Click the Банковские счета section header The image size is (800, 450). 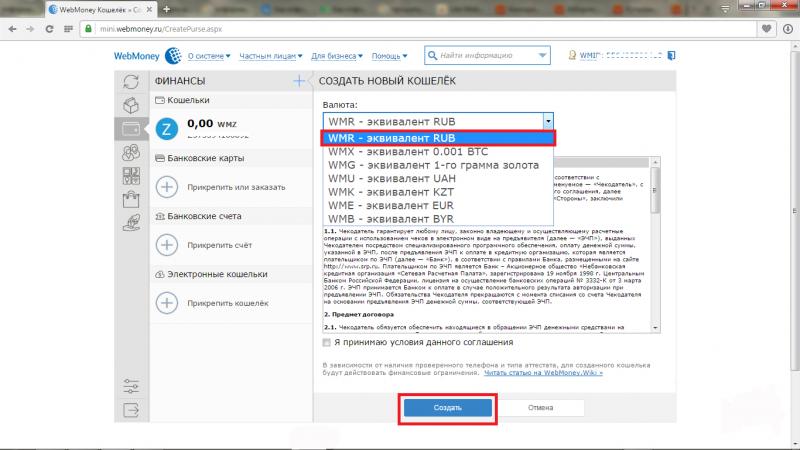231,216
